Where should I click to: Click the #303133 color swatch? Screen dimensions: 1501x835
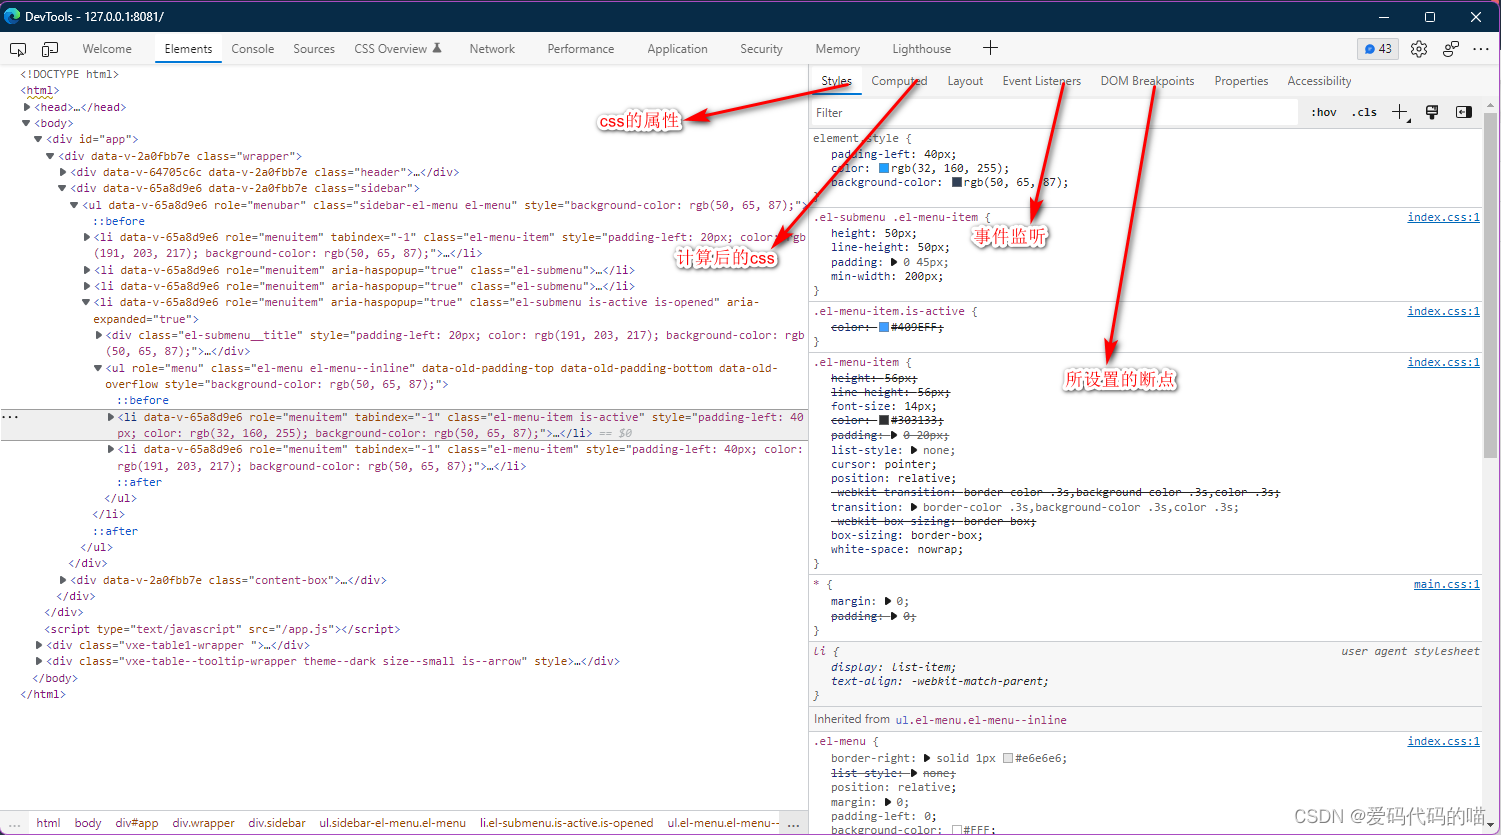tap(884, 420)
